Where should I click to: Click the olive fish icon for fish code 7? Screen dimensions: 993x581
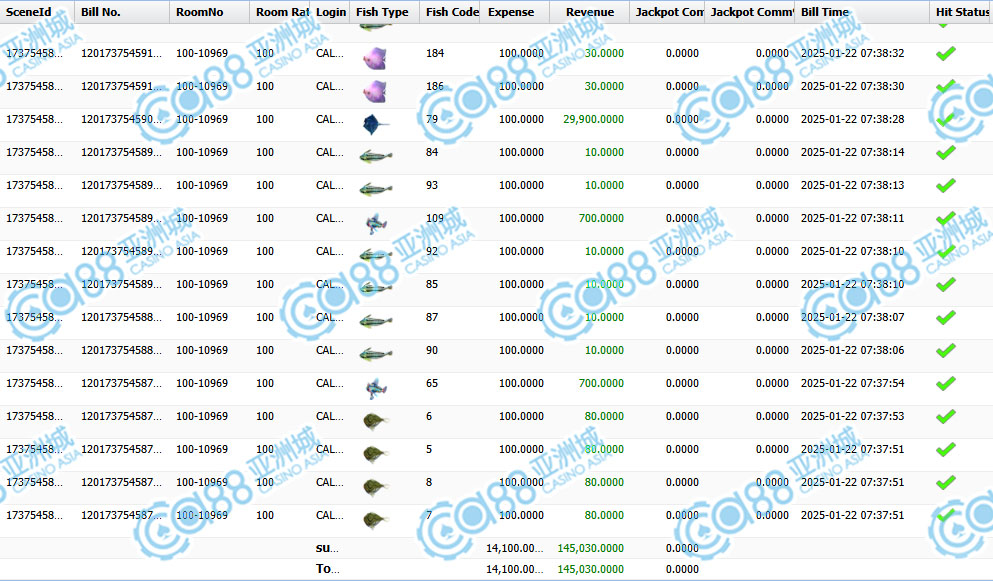click(376, 520)
